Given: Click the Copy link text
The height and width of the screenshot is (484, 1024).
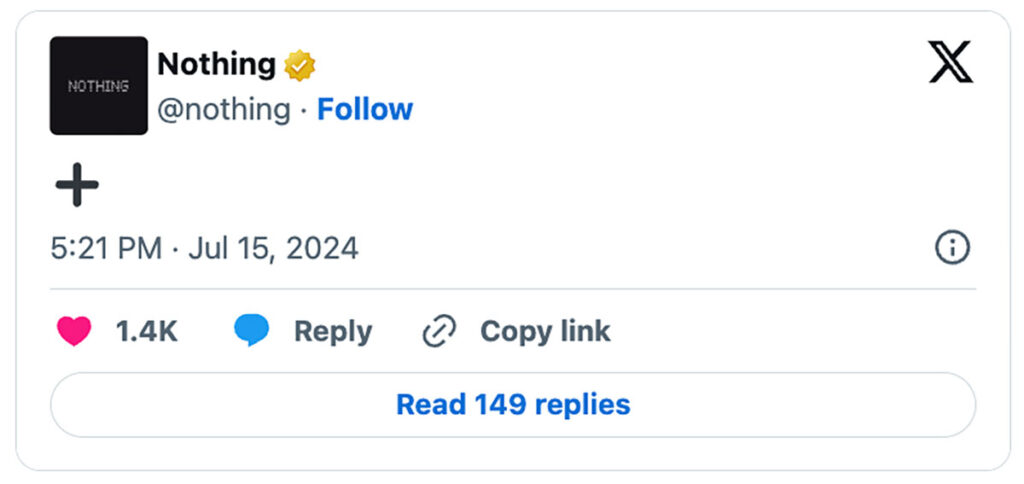Looking at the screenshot, I should [545, 332].
